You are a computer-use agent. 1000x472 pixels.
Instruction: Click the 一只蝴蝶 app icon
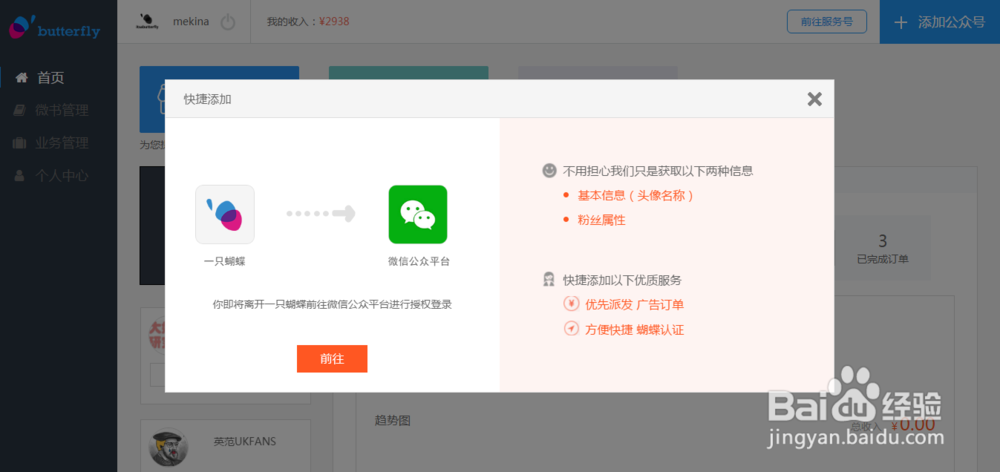pyautogui.click(x=224, y=214)
